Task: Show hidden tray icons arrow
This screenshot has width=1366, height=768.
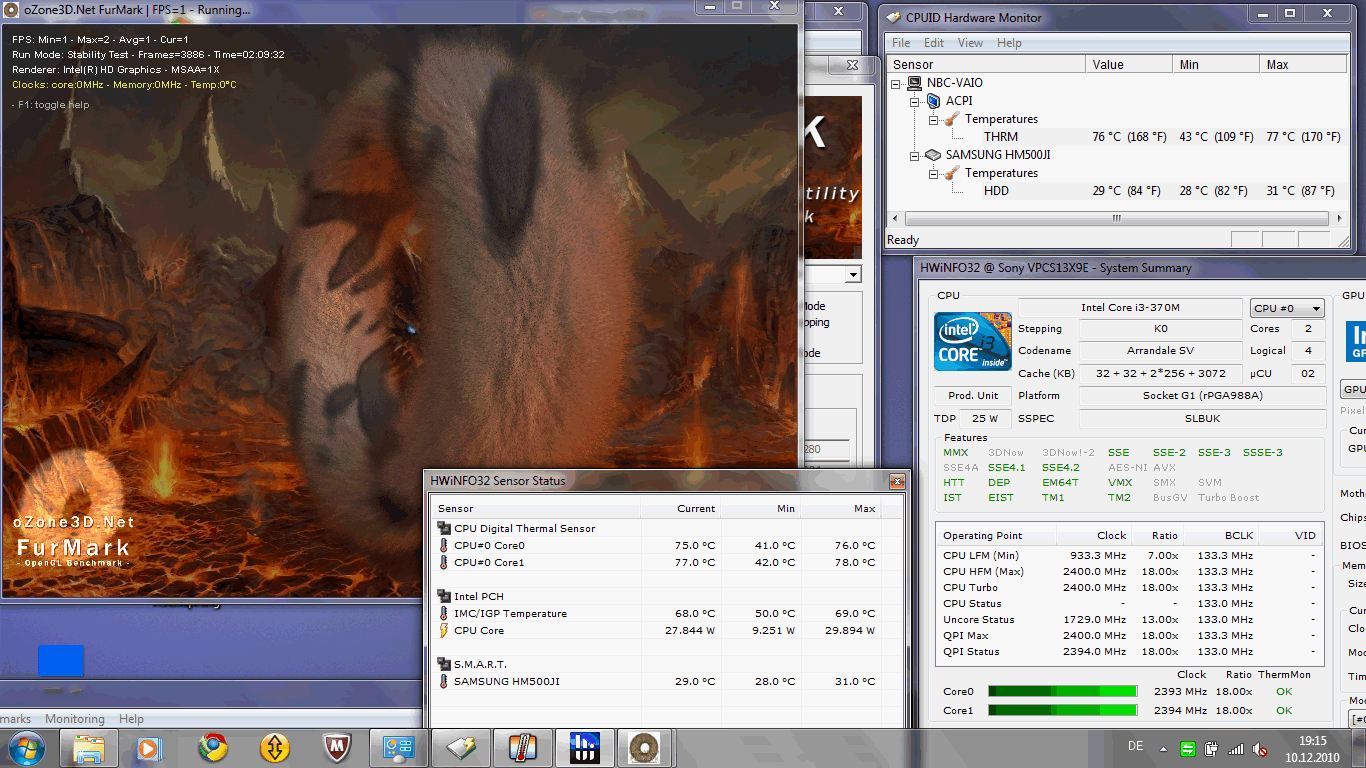Action: coord(1164,748)
